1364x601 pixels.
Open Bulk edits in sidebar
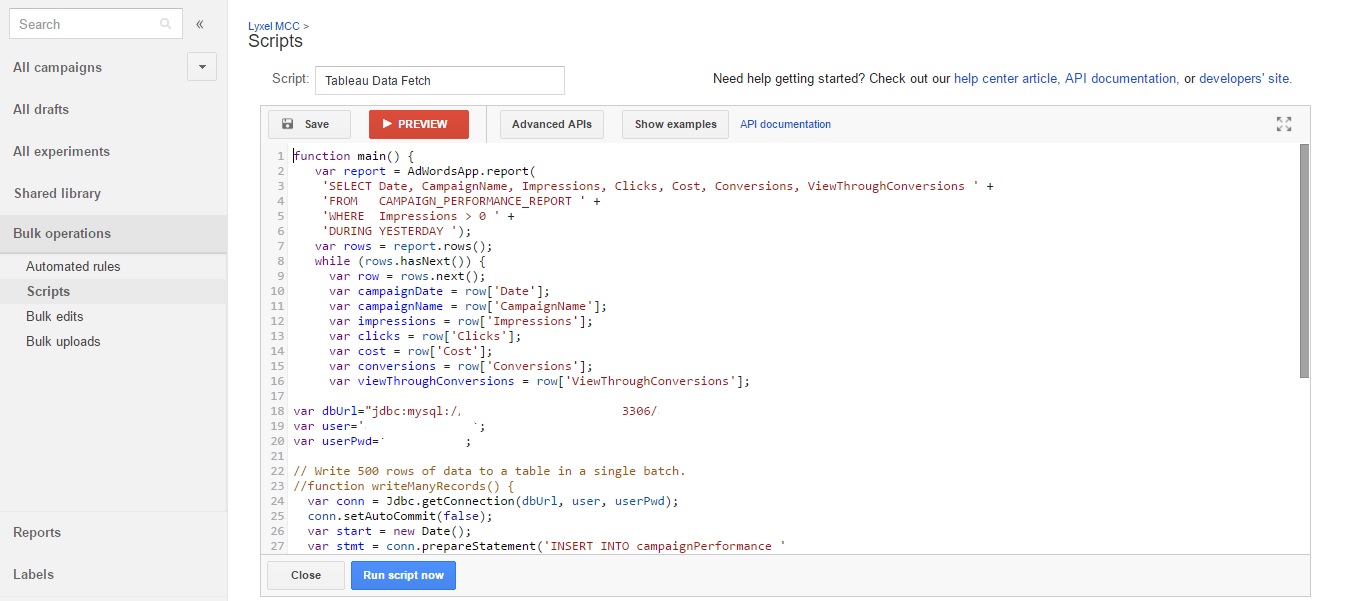[55, 316]
